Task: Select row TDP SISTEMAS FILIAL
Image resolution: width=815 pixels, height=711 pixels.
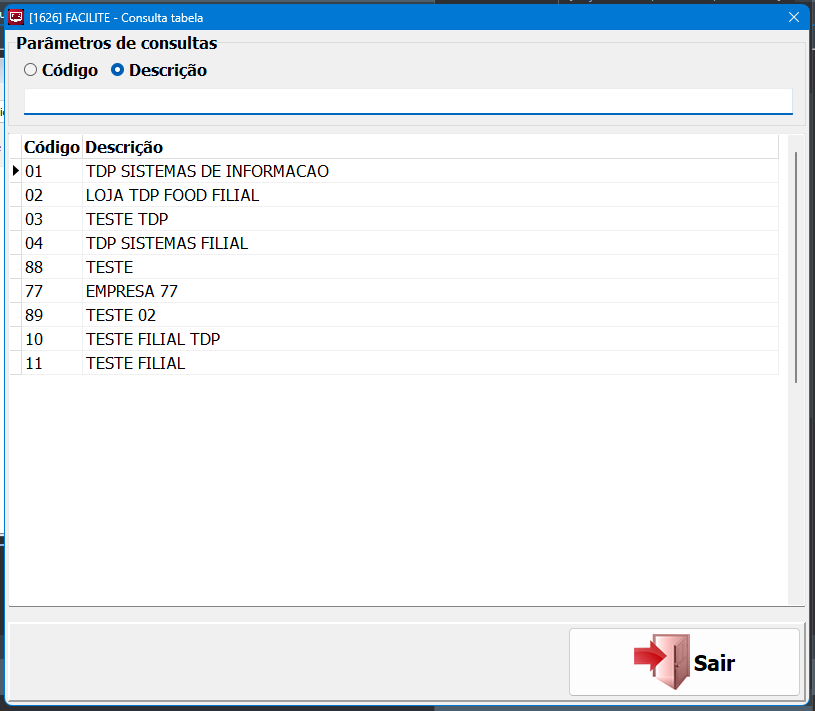Action: point(394,243)
